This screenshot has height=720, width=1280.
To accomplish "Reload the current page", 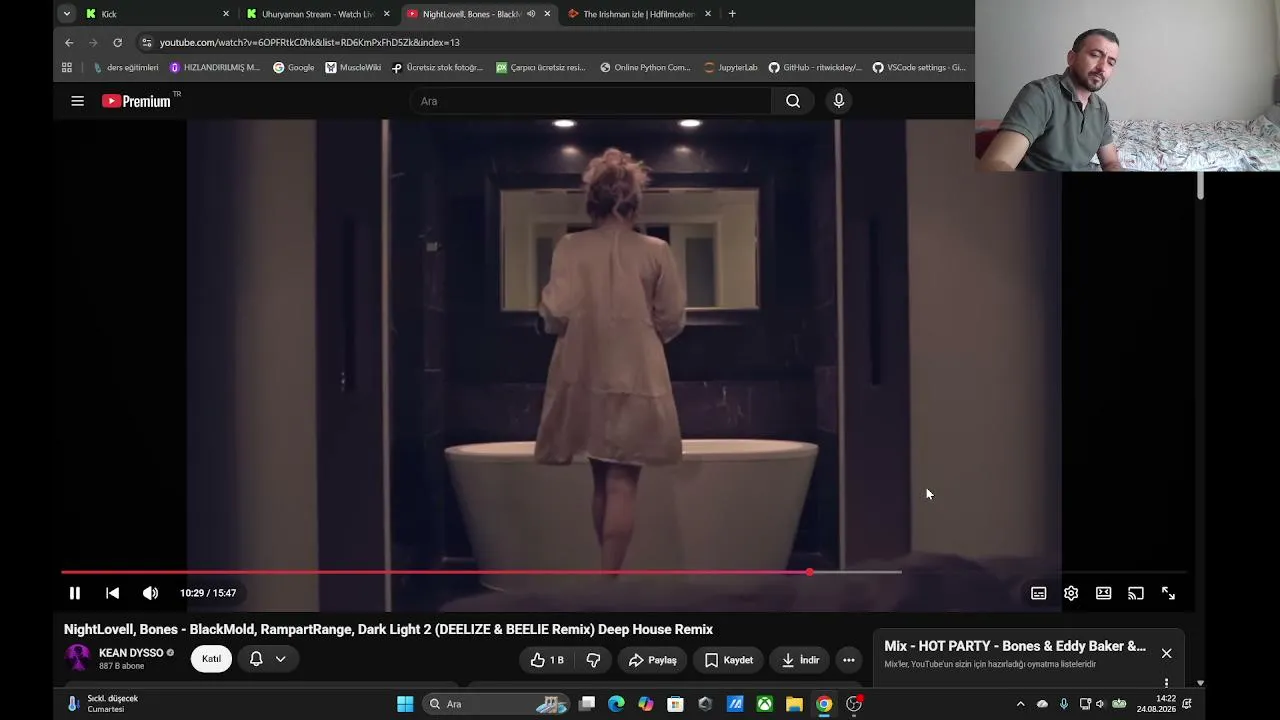I will tap(117, 43).
